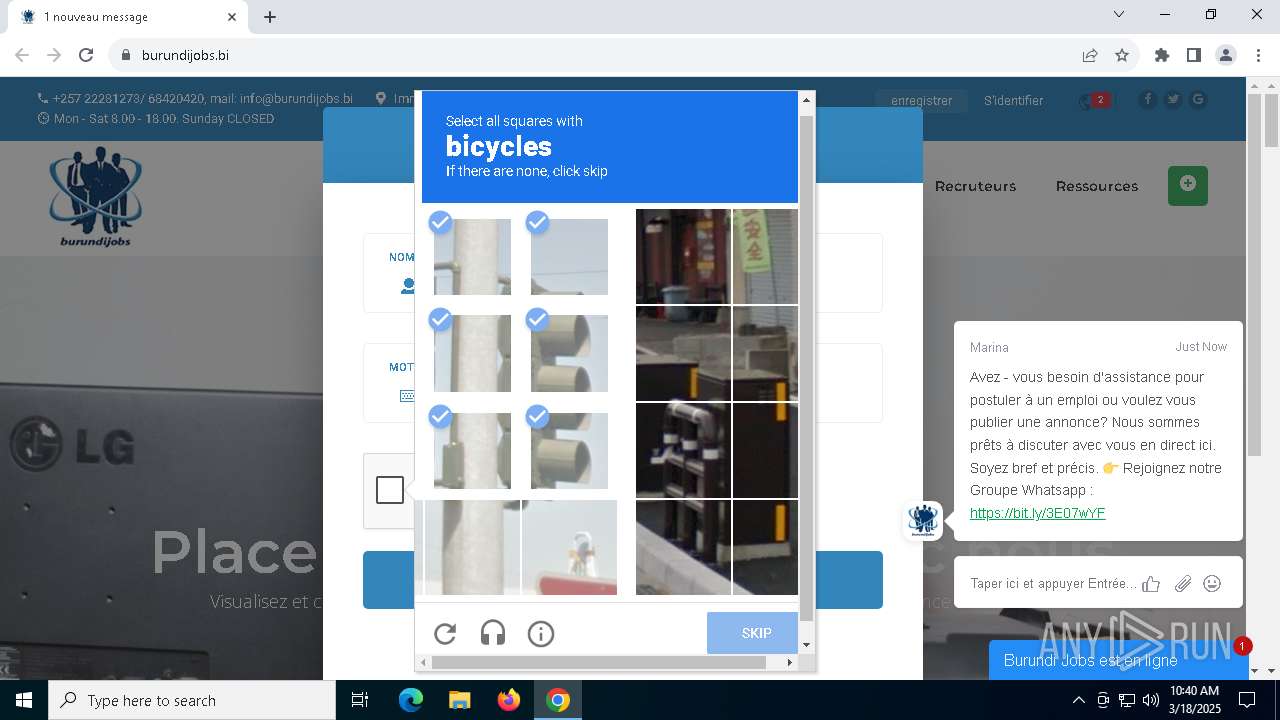Screen dimensions: 1280x720
Task: Get an audio captcha challenge
Action: [493, 634]
